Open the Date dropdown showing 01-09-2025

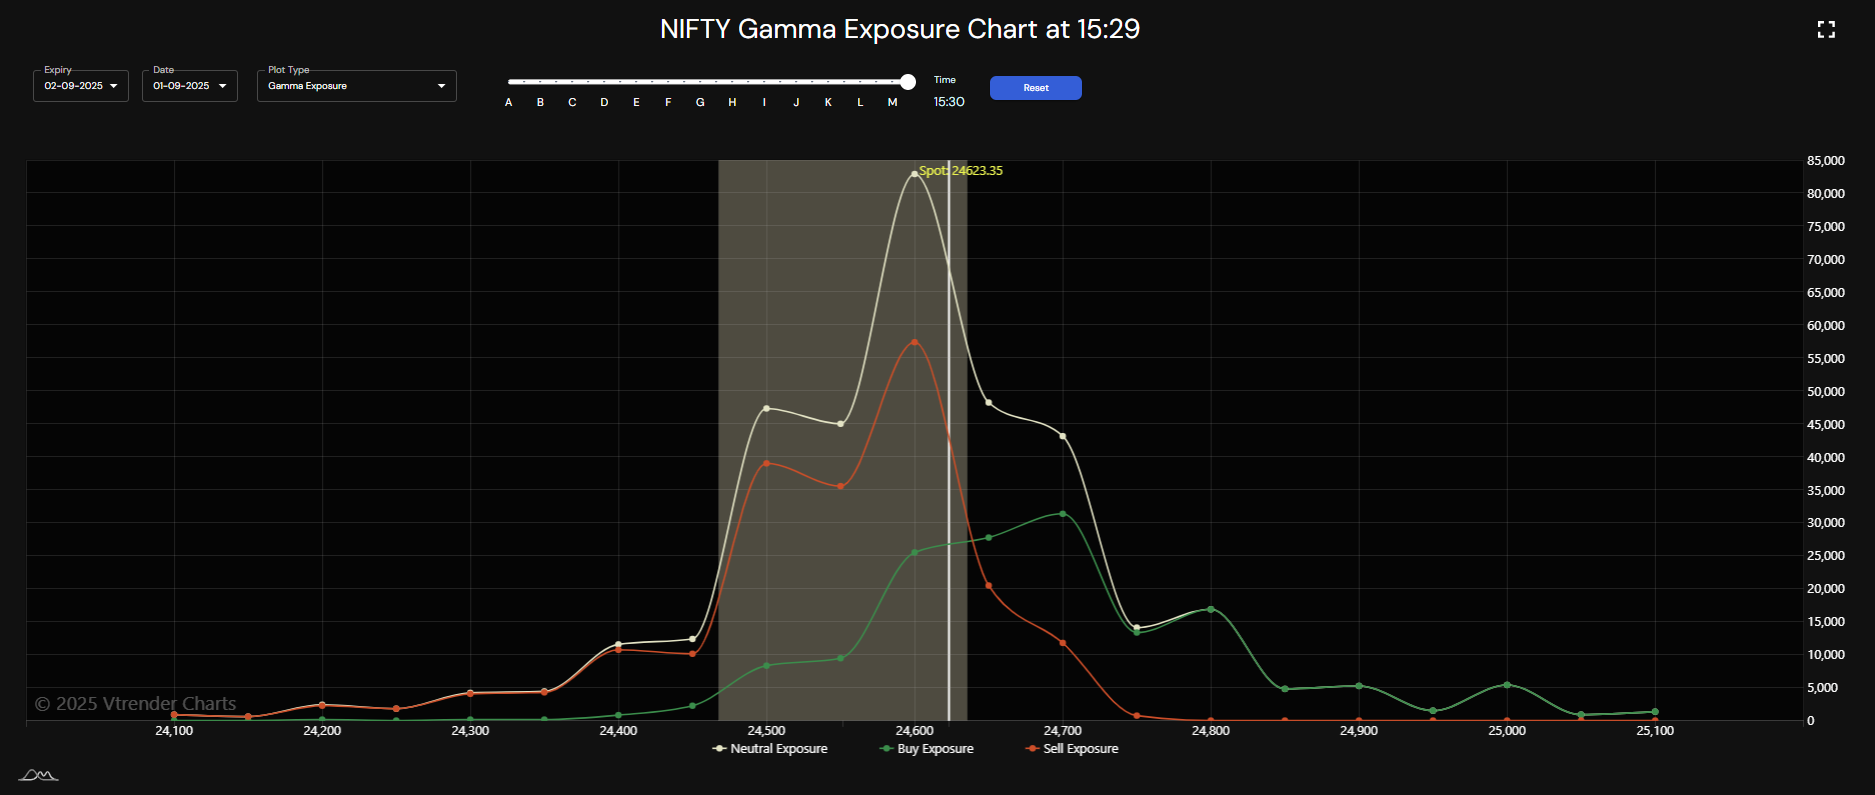tap(190, 86)
